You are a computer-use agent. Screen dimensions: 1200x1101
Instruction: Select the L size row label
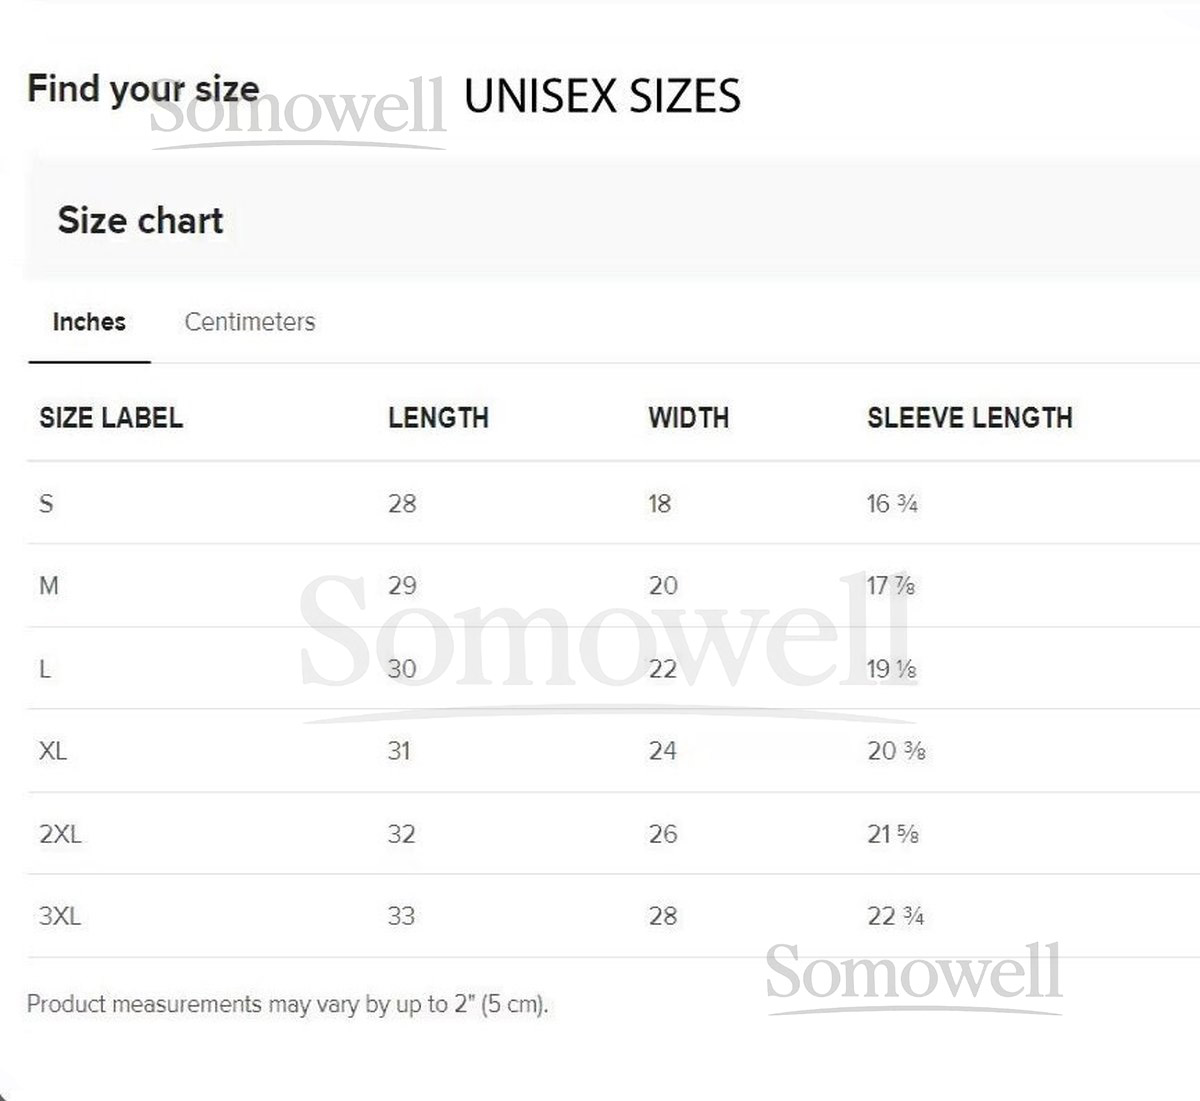(x=45, y=669)
